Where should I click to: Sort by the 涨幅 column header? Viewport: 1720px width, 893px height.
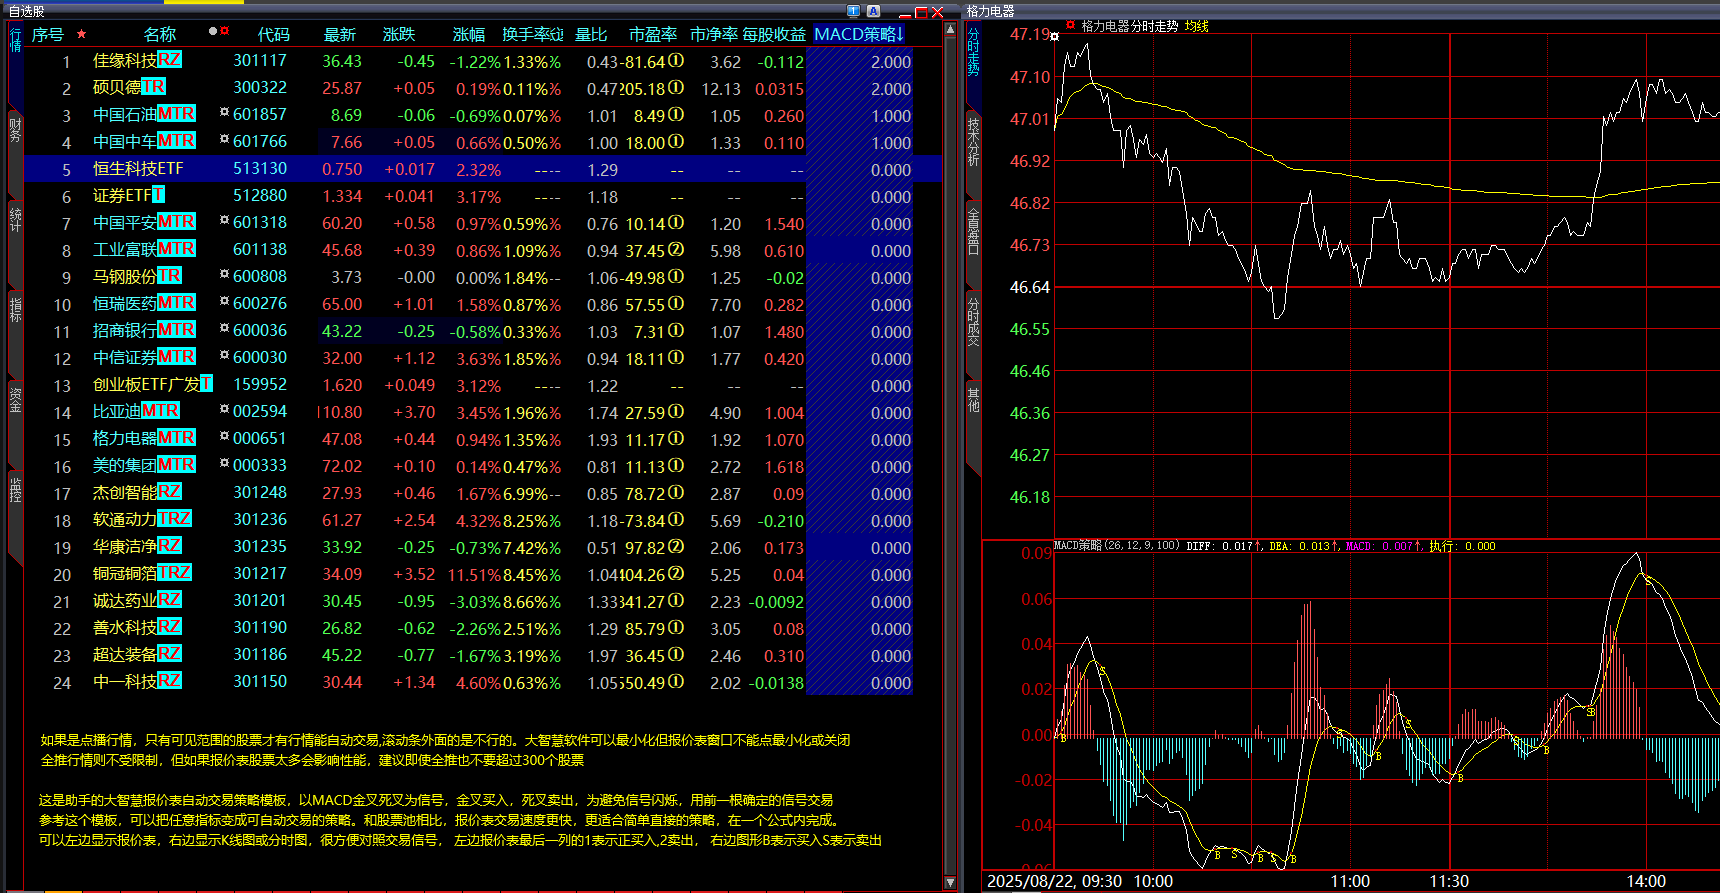point(468,34)
